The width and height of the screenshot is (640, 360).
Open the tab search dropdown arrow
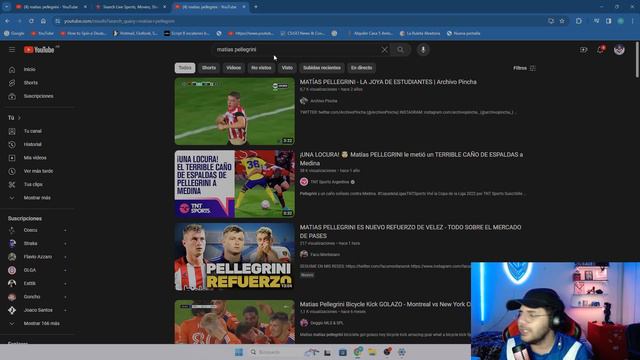[7, 7]
